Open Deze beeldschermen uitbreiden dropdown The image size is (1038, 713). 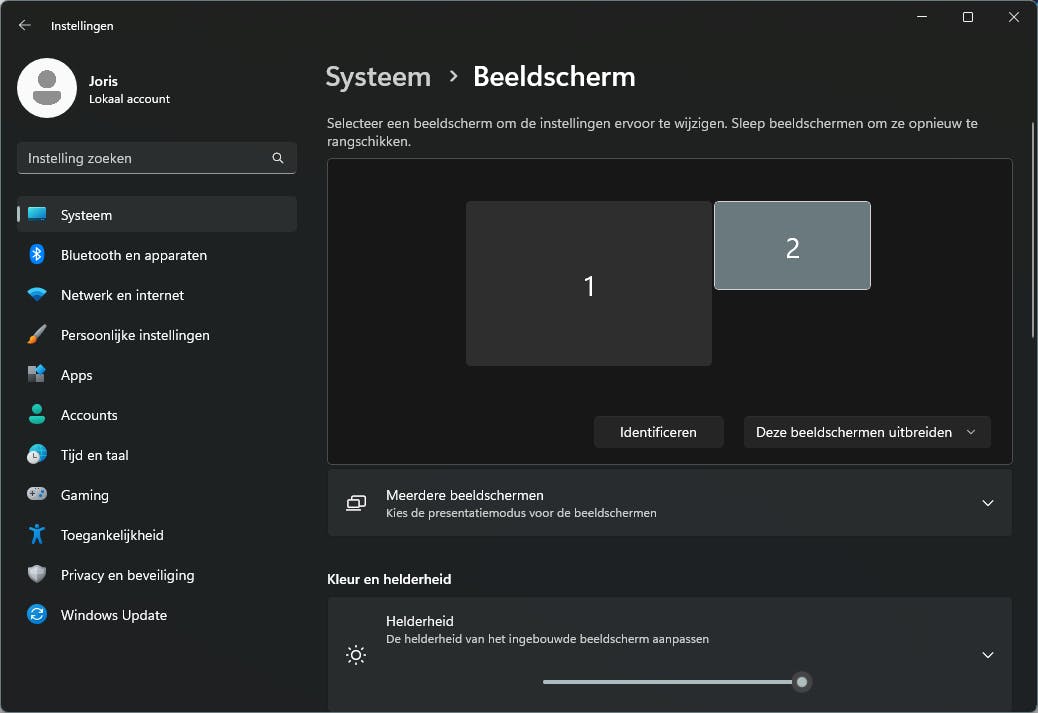pos(866,432)
